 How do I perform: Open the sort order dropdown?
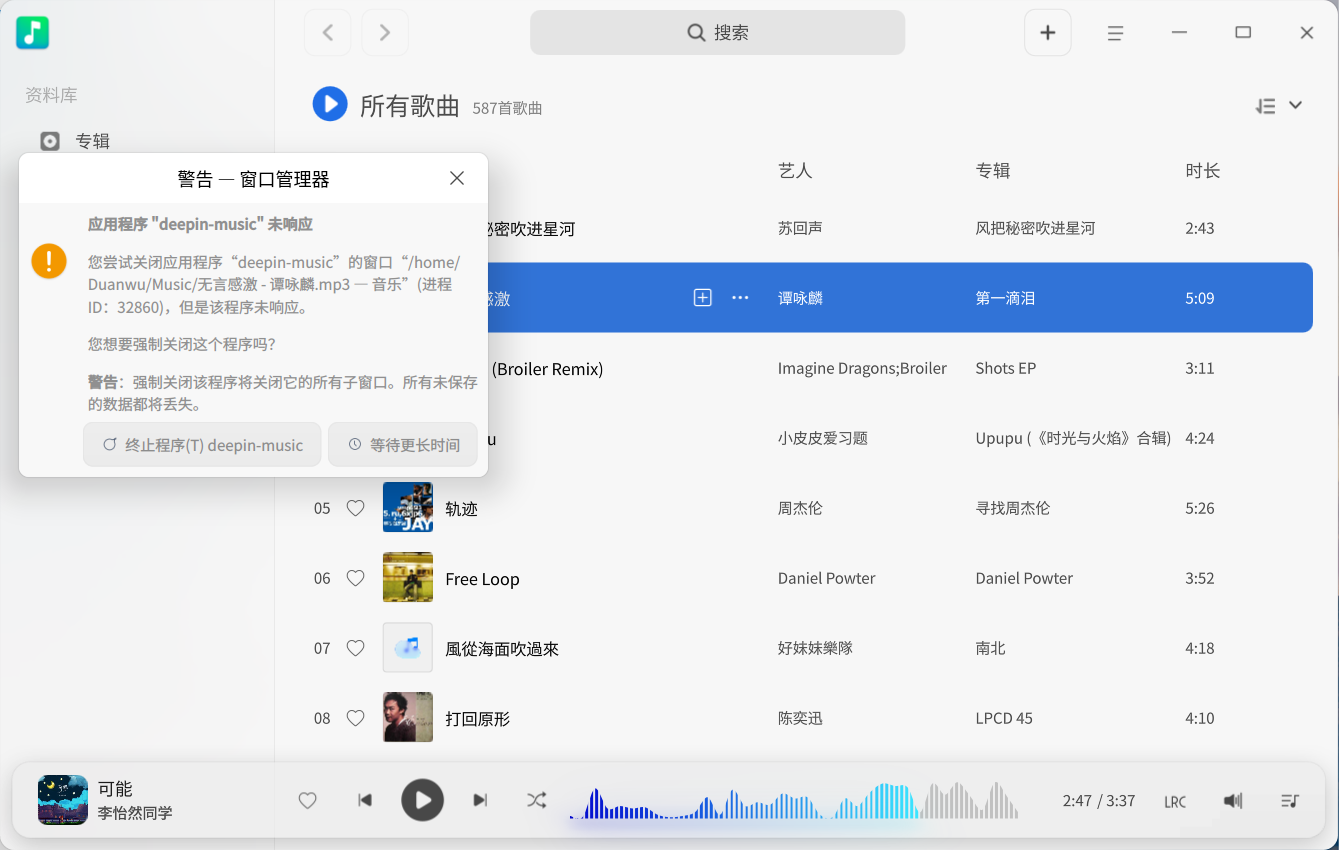pyautogui.click(x=1279, y=106)
